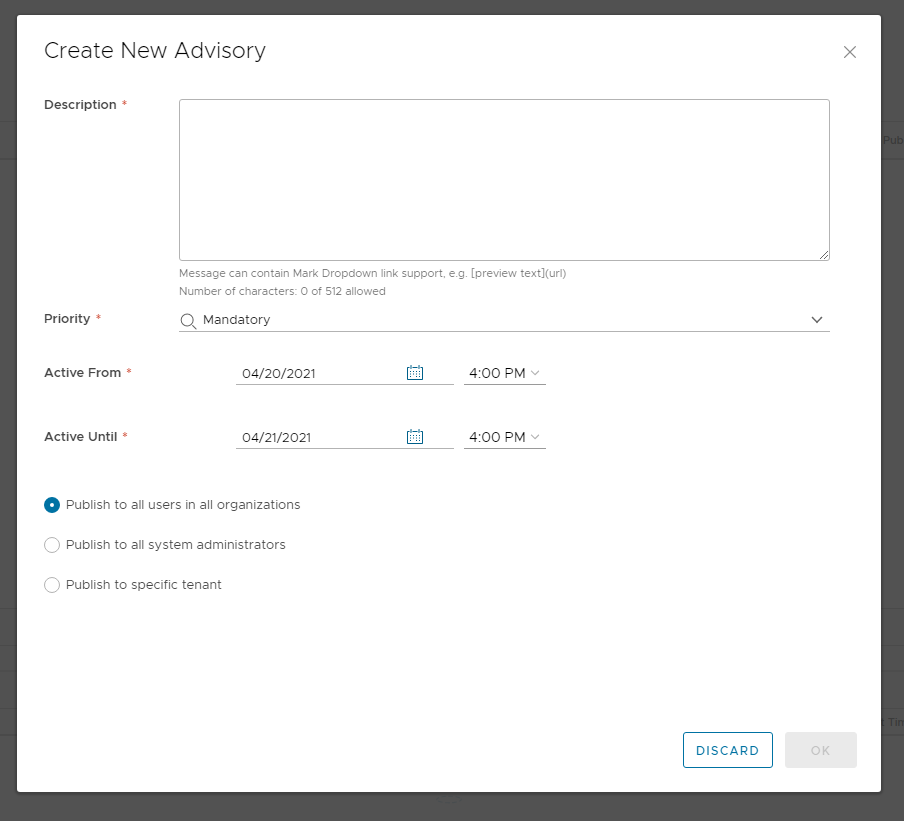The width and height of the screenshot is (904, 821).
Task: Close the Create New Advisory dialog via X icon
Action: pyautogui.click(x=849, y=52)
